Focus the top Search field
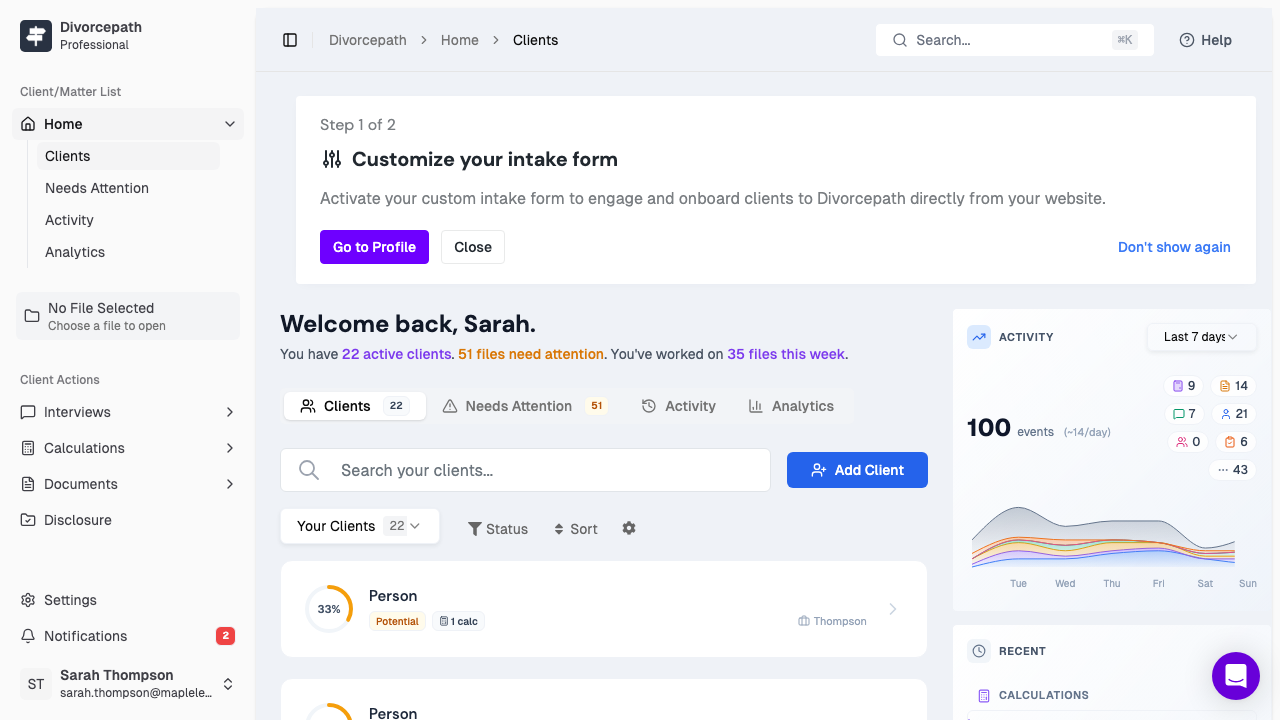The image size is (1280, 720). [x=1014, y=40]
